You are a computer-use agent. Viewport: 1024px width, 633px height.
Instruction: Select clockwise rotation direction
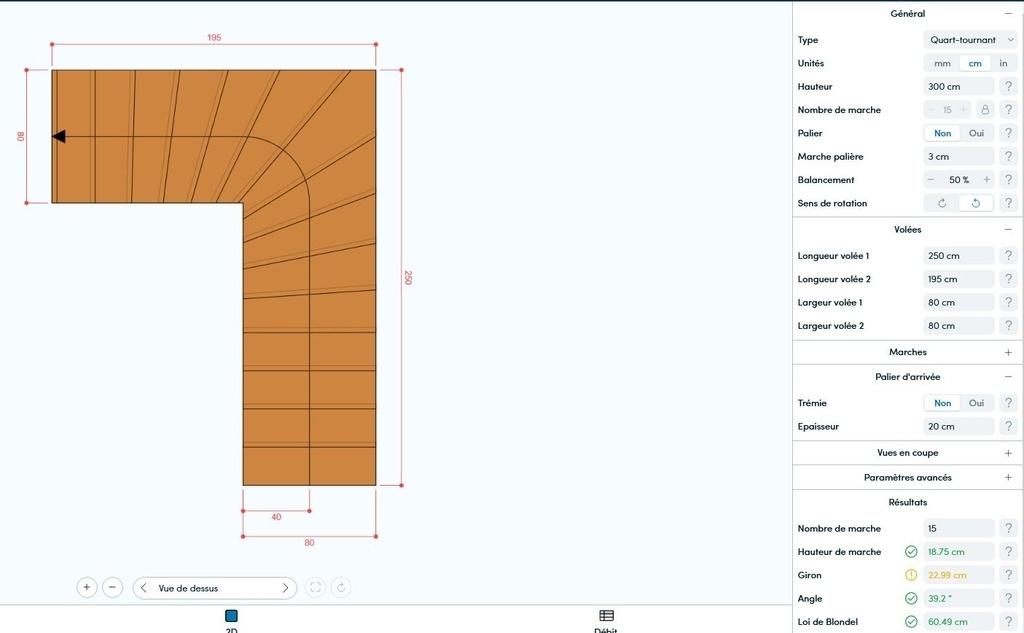pos(942,203)
